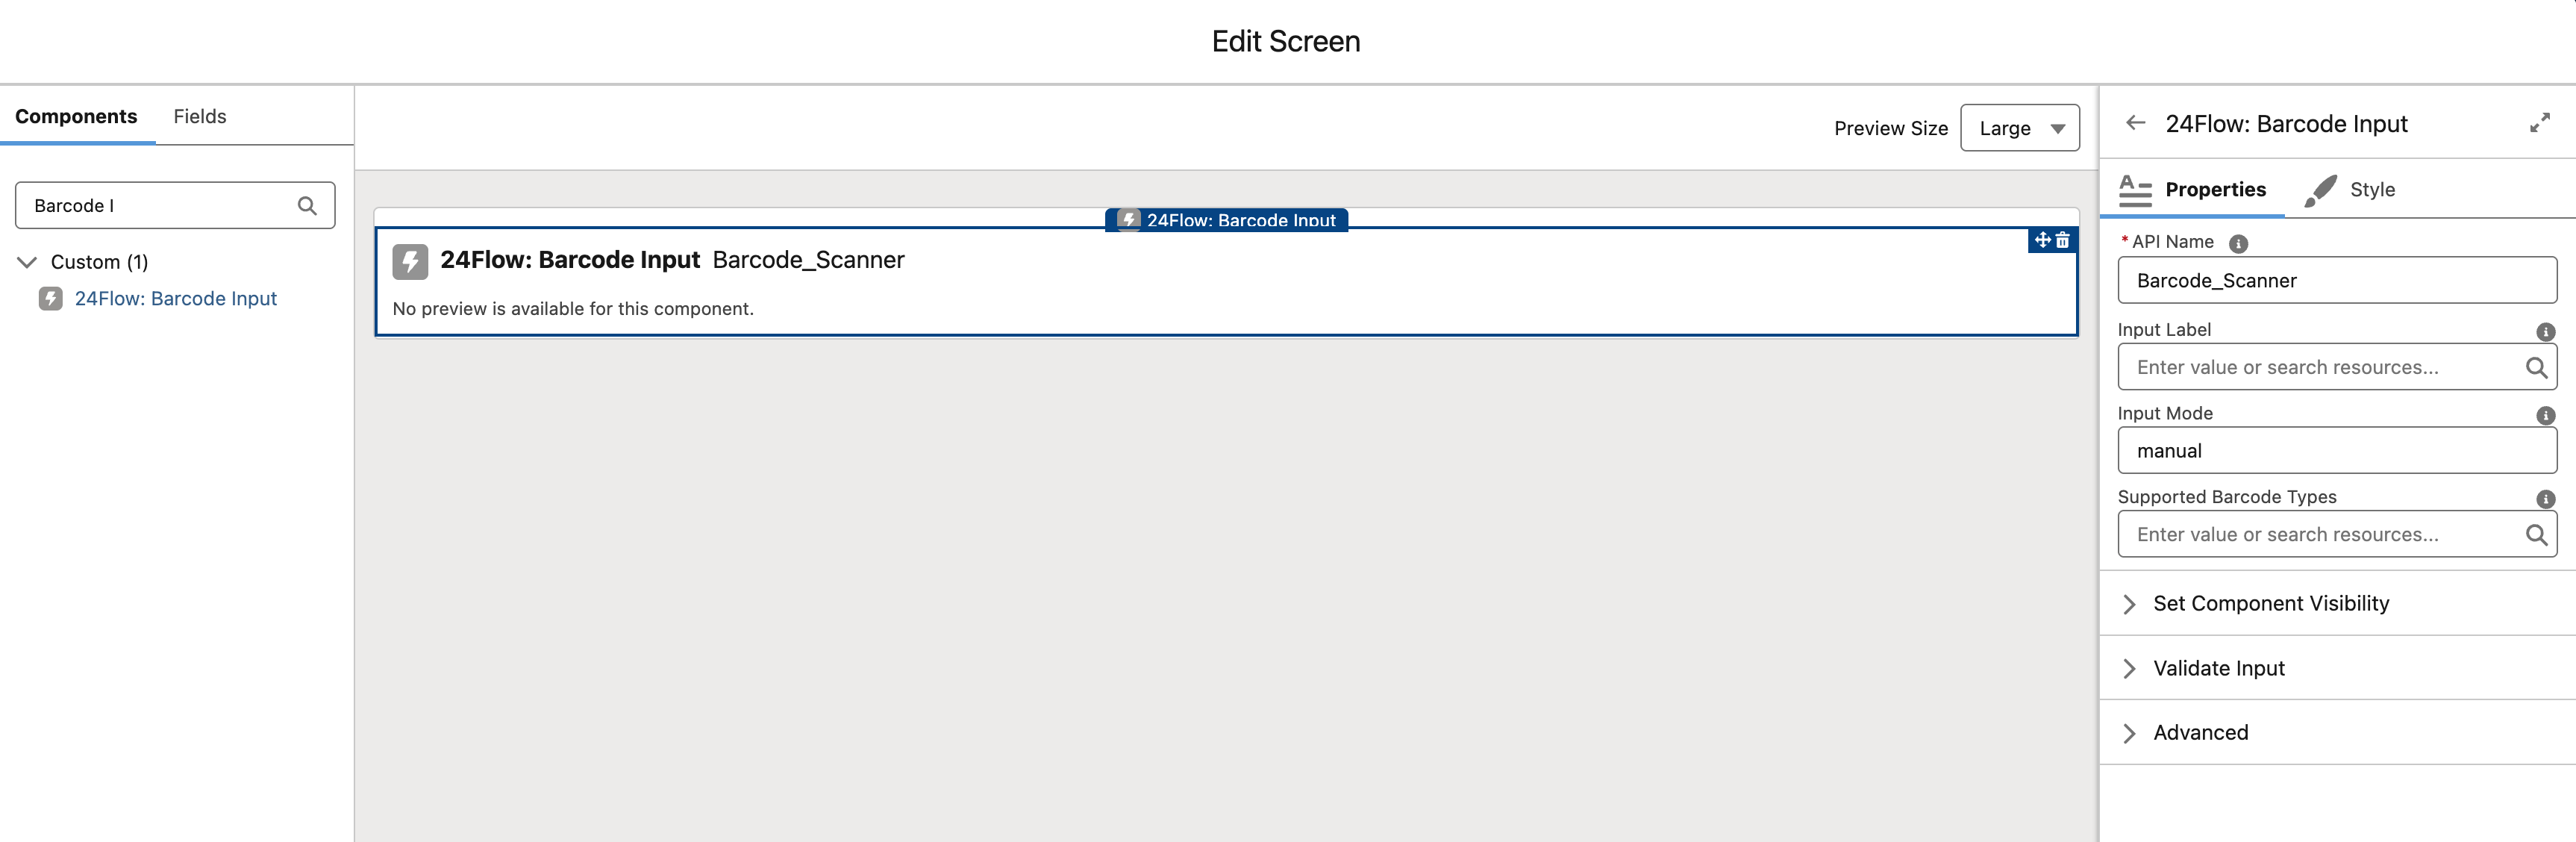Click the search magnifier in components search
This screenshot has width=2576, height=842.
(307, 205)
